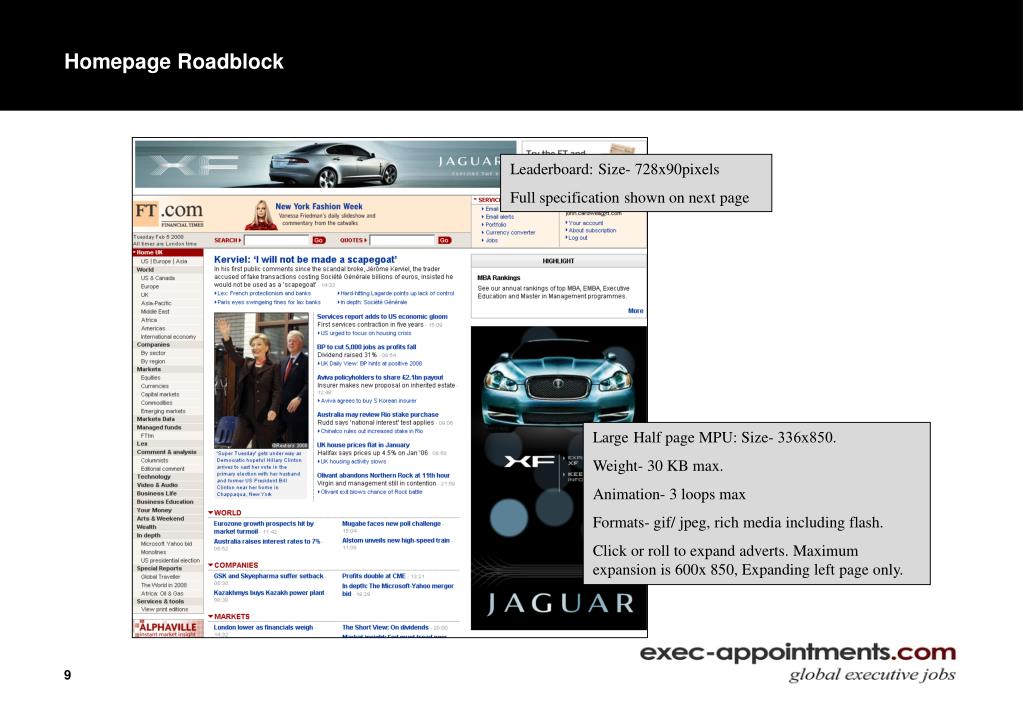Select Asia-Pacific under World
This screenshot has height=708, width=1023.
(156, 303)
